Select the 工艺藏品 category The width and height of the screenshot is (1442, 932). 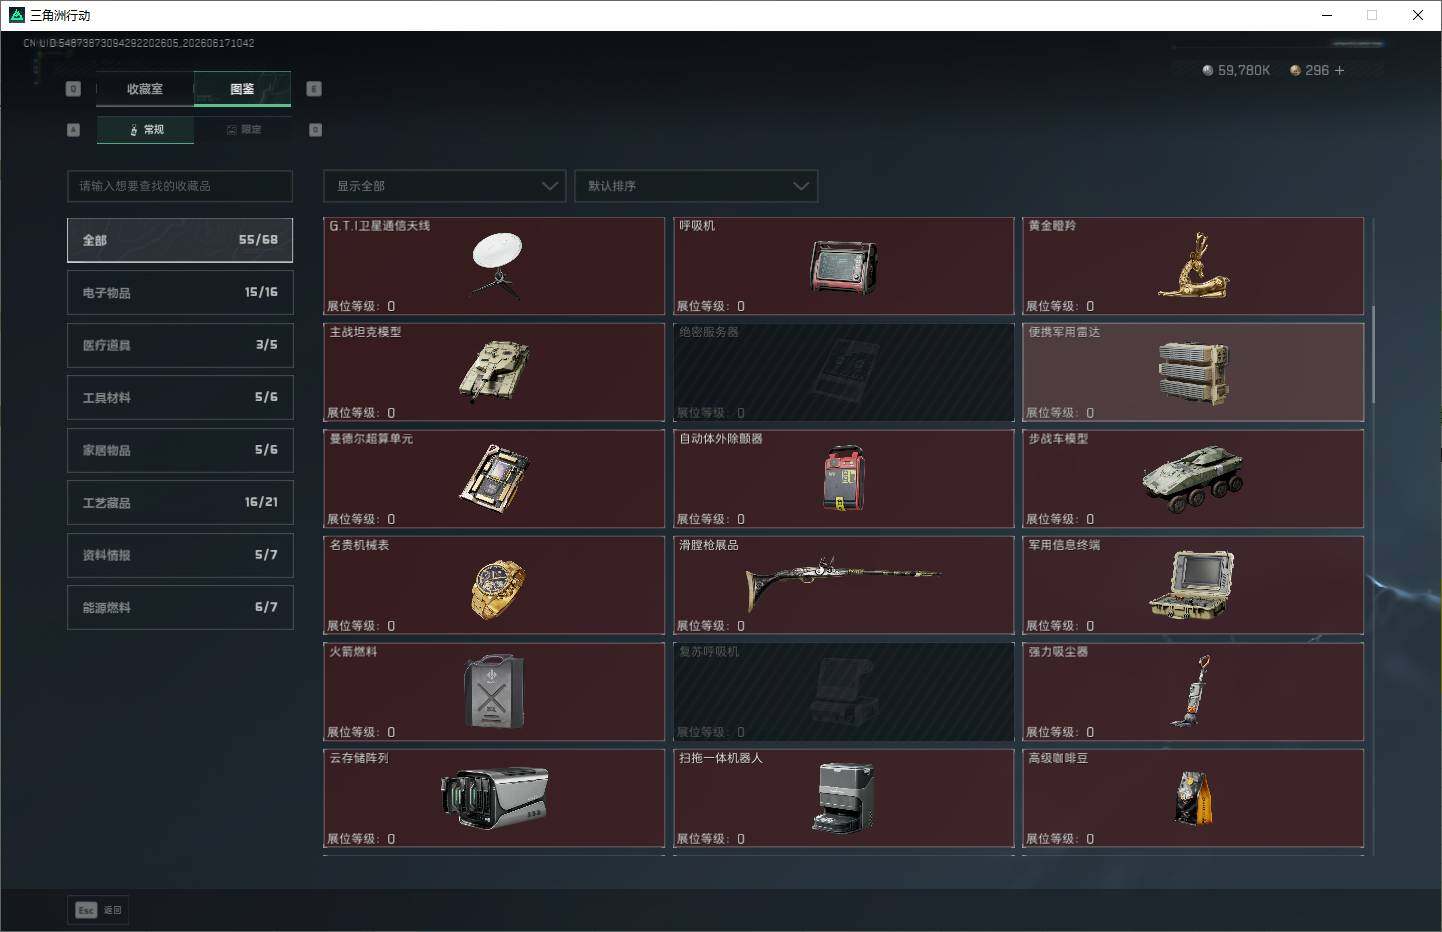[x=180, y=502]
